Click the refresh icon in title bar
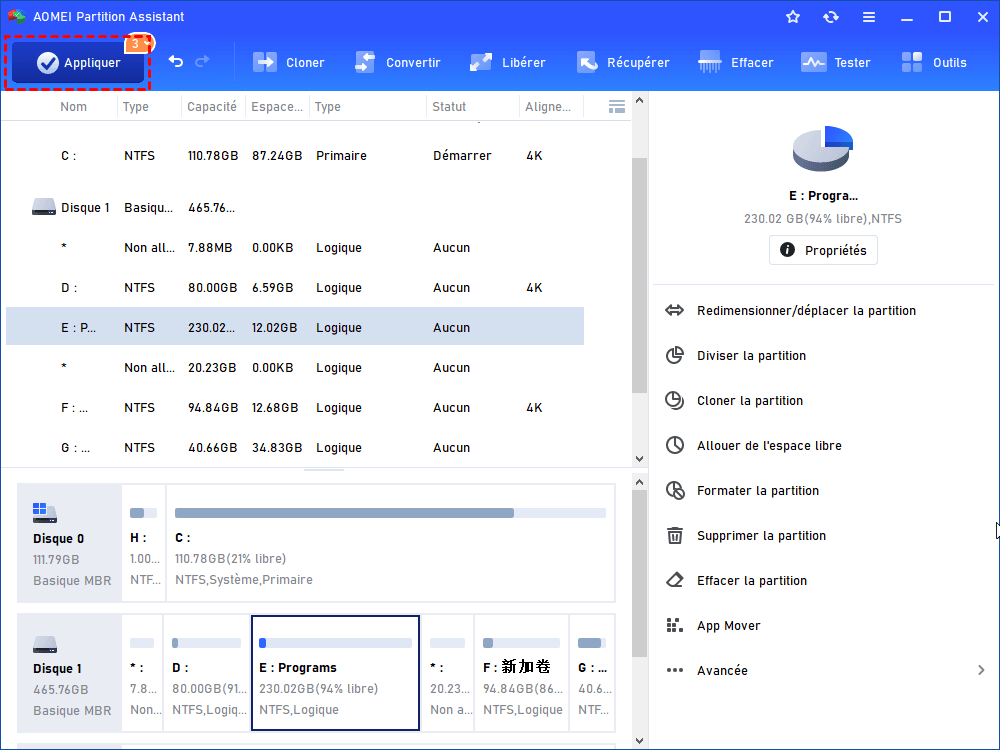The height and width of the screenshot is (750, 1000). click(x=830, y=17)
